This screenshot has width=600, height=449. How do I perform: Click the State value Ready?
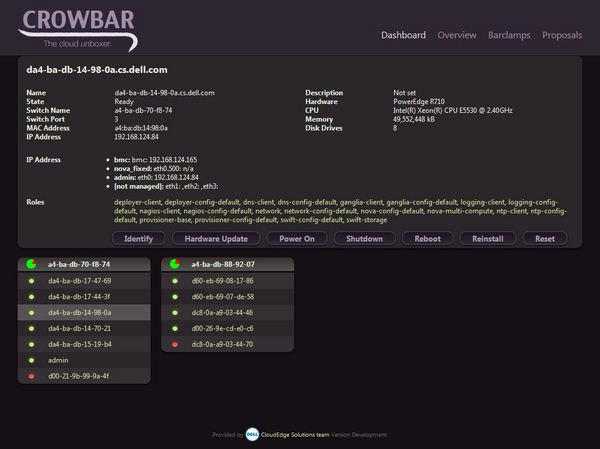[x=124, y=101]
